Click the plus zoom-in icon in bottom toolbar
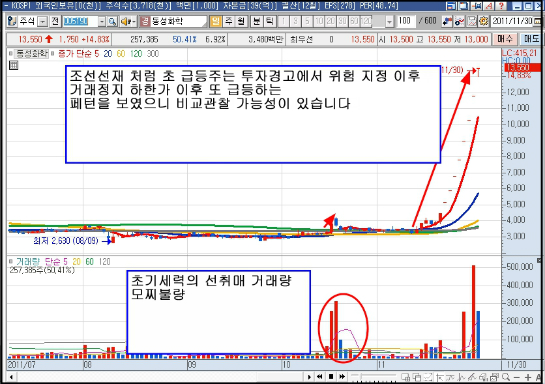The image size is (545, 384). (x=528, y=377)
